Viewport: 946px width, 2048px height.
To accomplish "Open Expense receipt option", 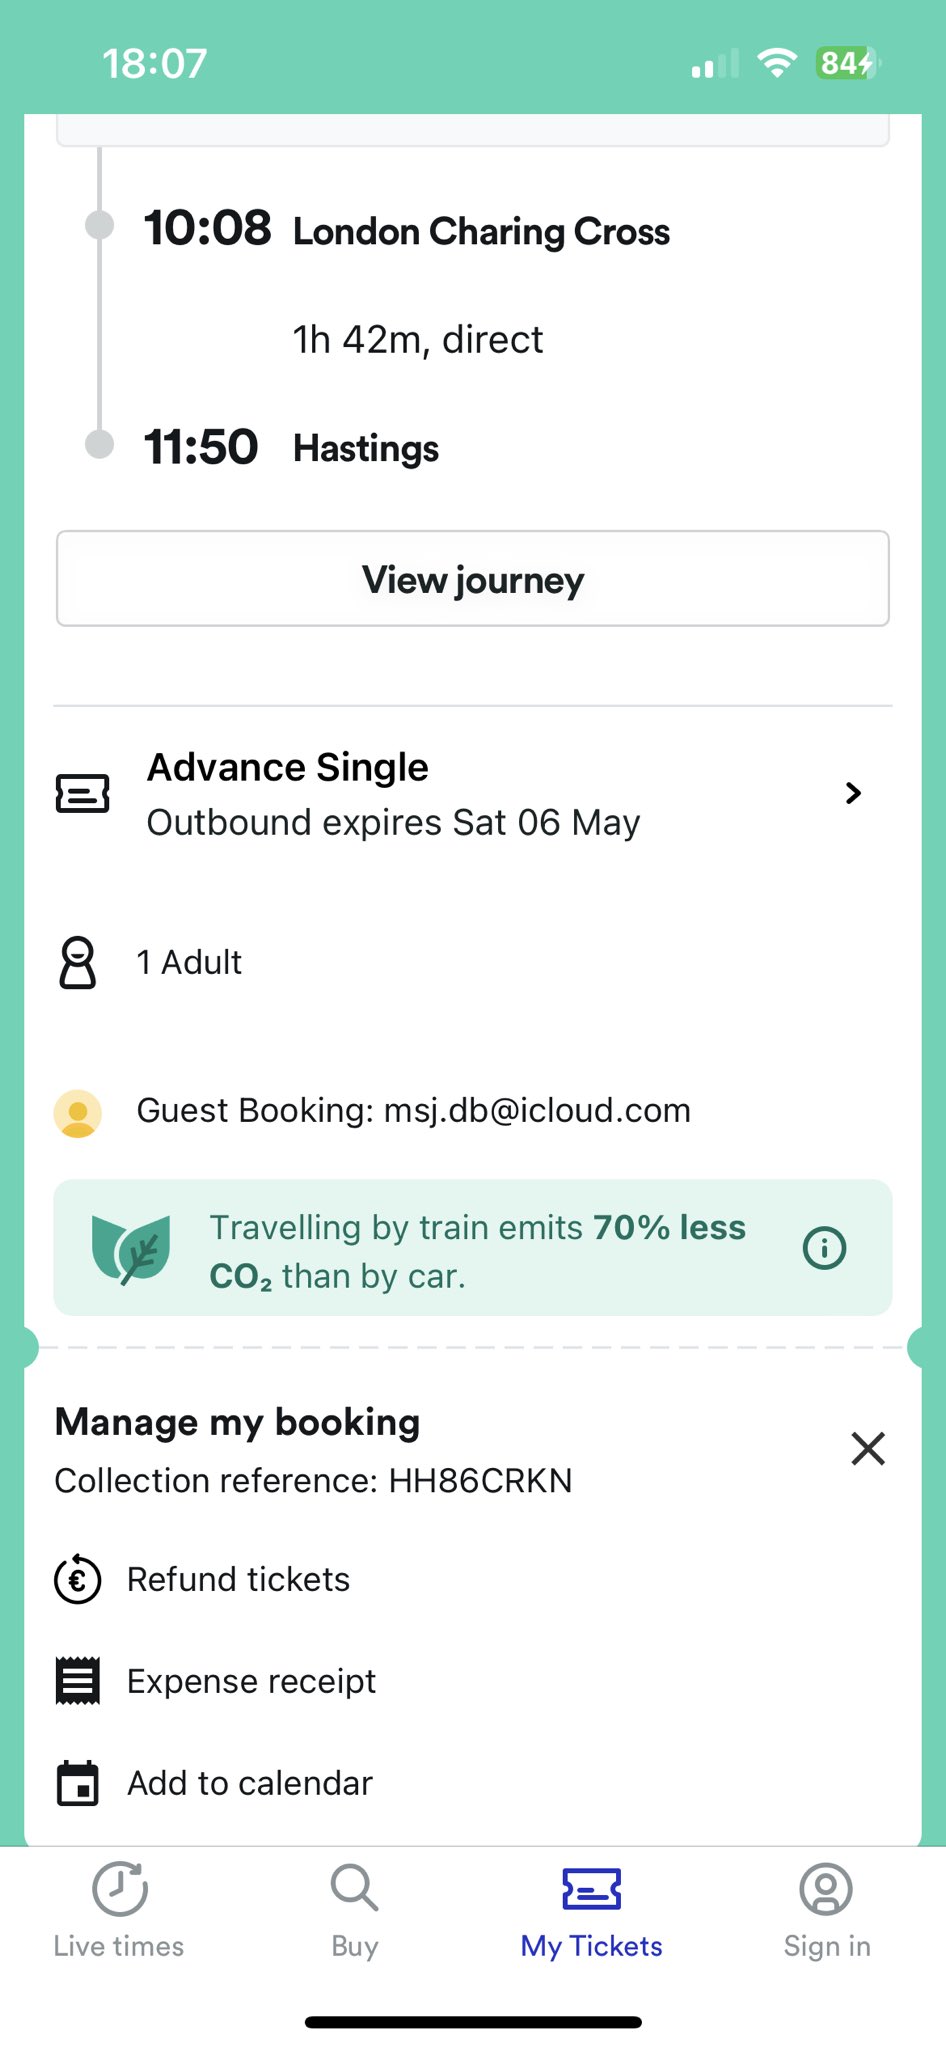I will [x=251, y=1682].
